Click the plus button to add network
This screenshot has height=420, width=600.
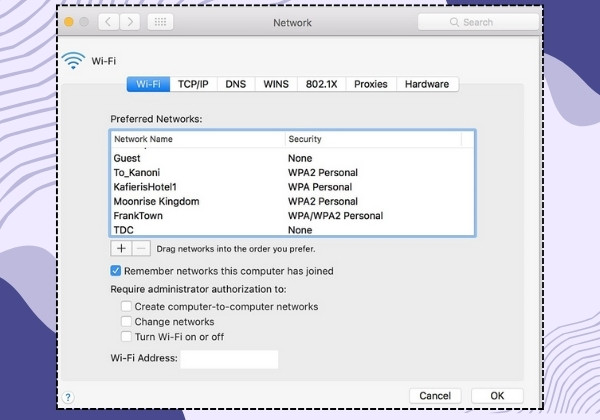pos(121,249)
